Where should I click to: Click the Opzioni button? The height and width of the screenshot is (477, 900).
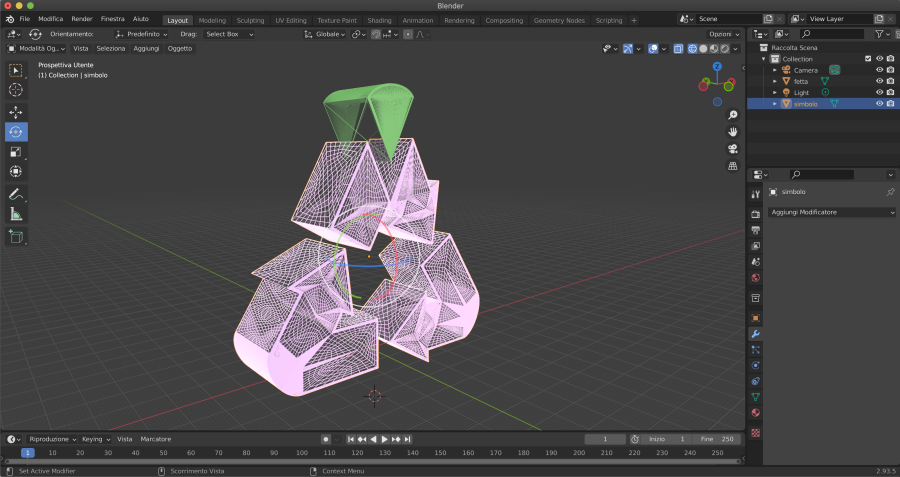(x=725, y=34)
